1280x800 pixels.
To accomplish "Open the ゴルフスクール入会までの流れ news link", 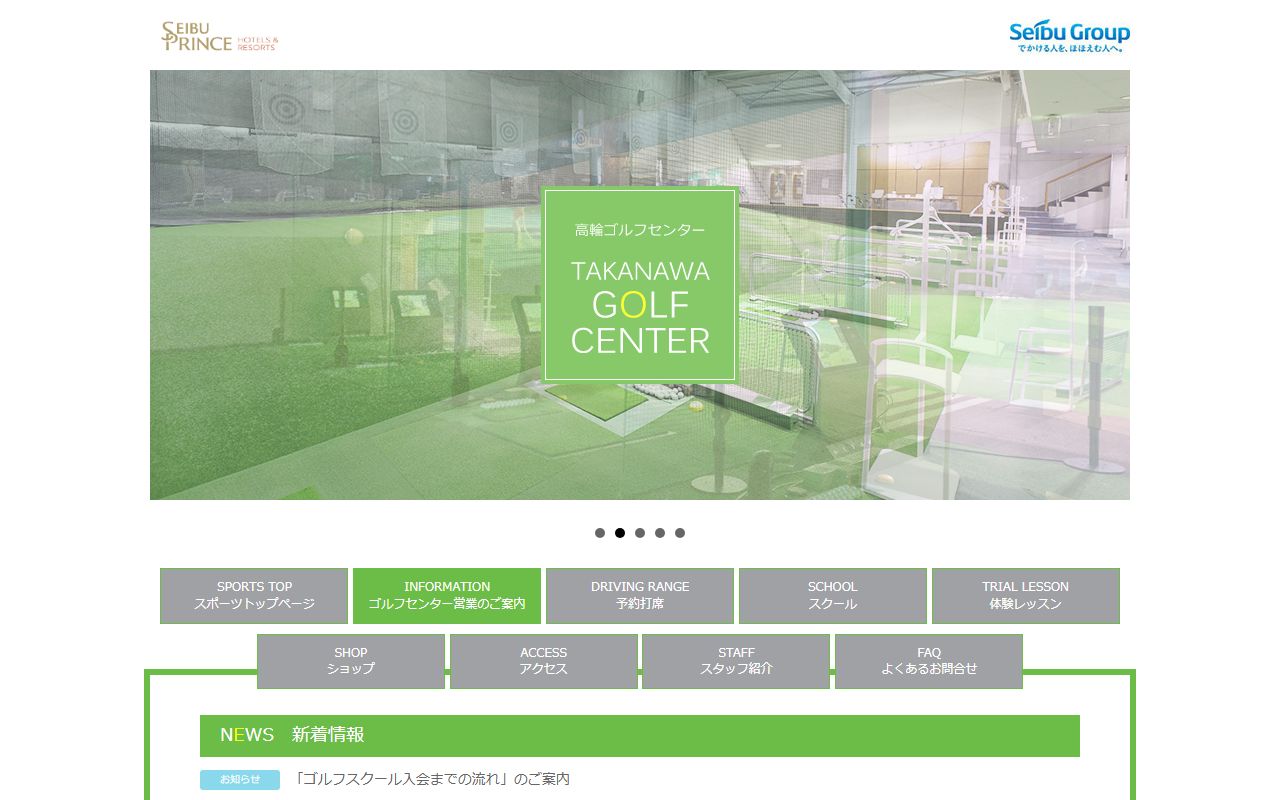I will pyautogui.click(x=433, y=779).
